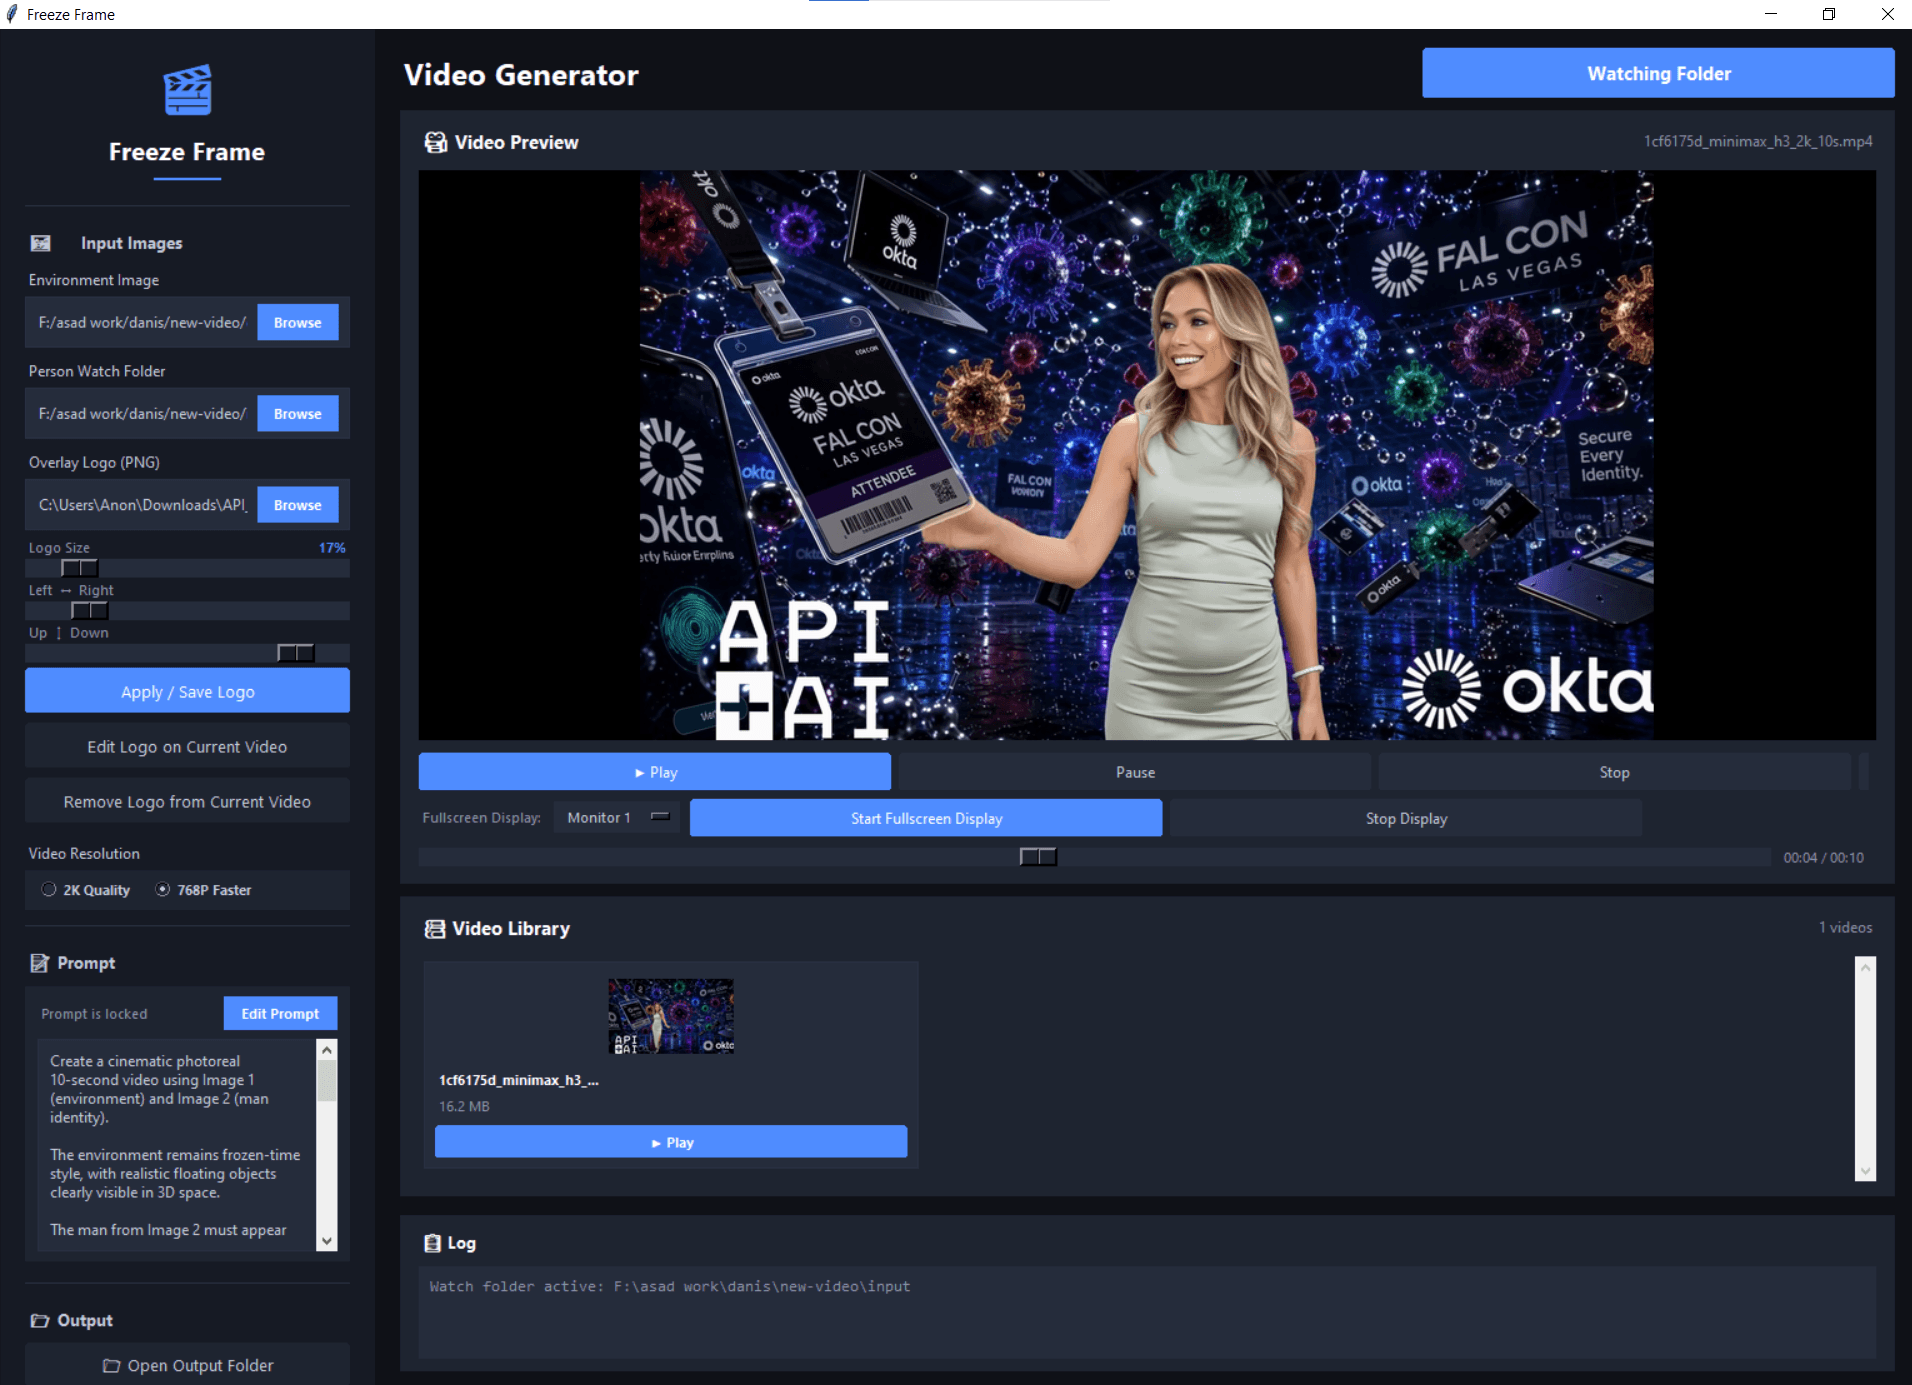Open the Watching Folder

[x=1658, y=74]
